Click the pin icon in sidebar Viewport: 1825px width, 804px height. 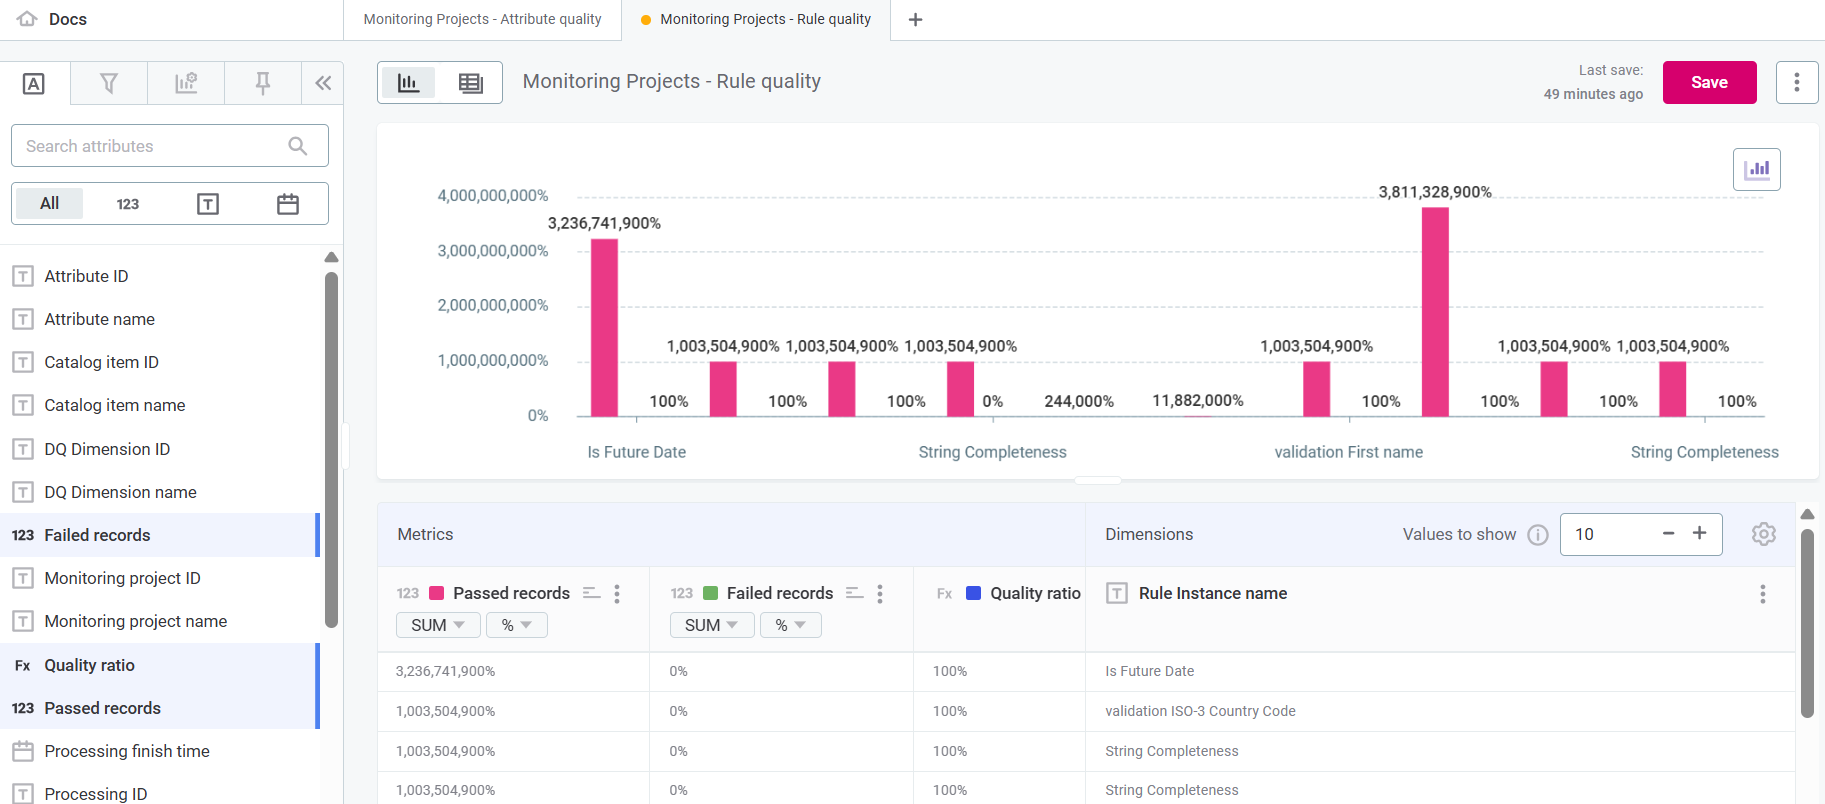pos(263,84)
